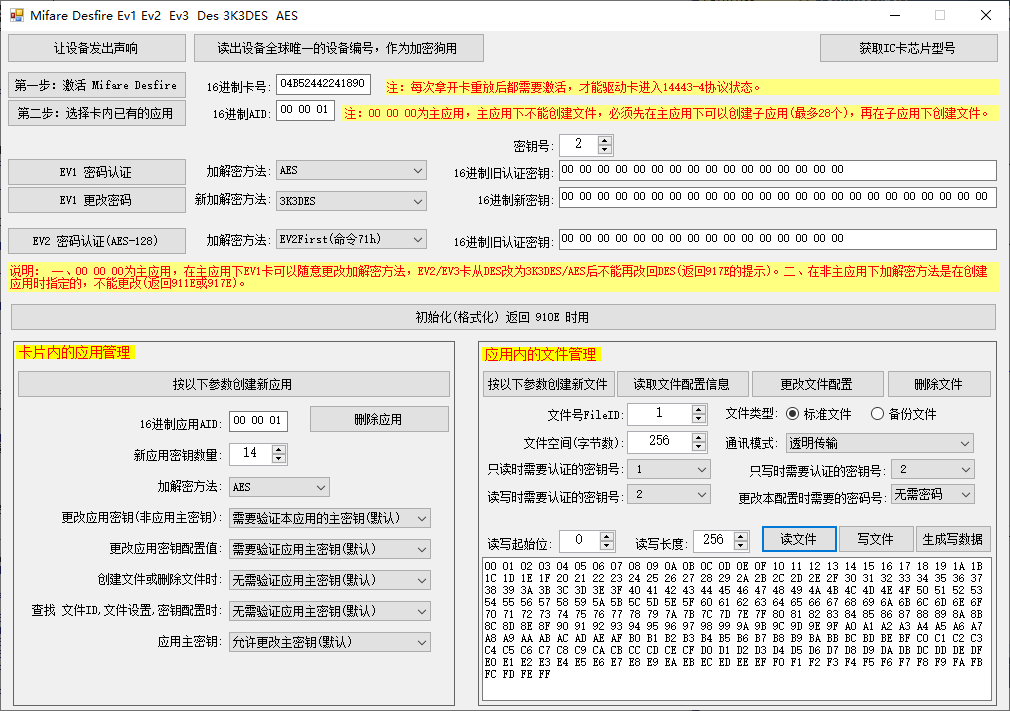
Task: Click 删除应用 button
Action: [379, 419]
